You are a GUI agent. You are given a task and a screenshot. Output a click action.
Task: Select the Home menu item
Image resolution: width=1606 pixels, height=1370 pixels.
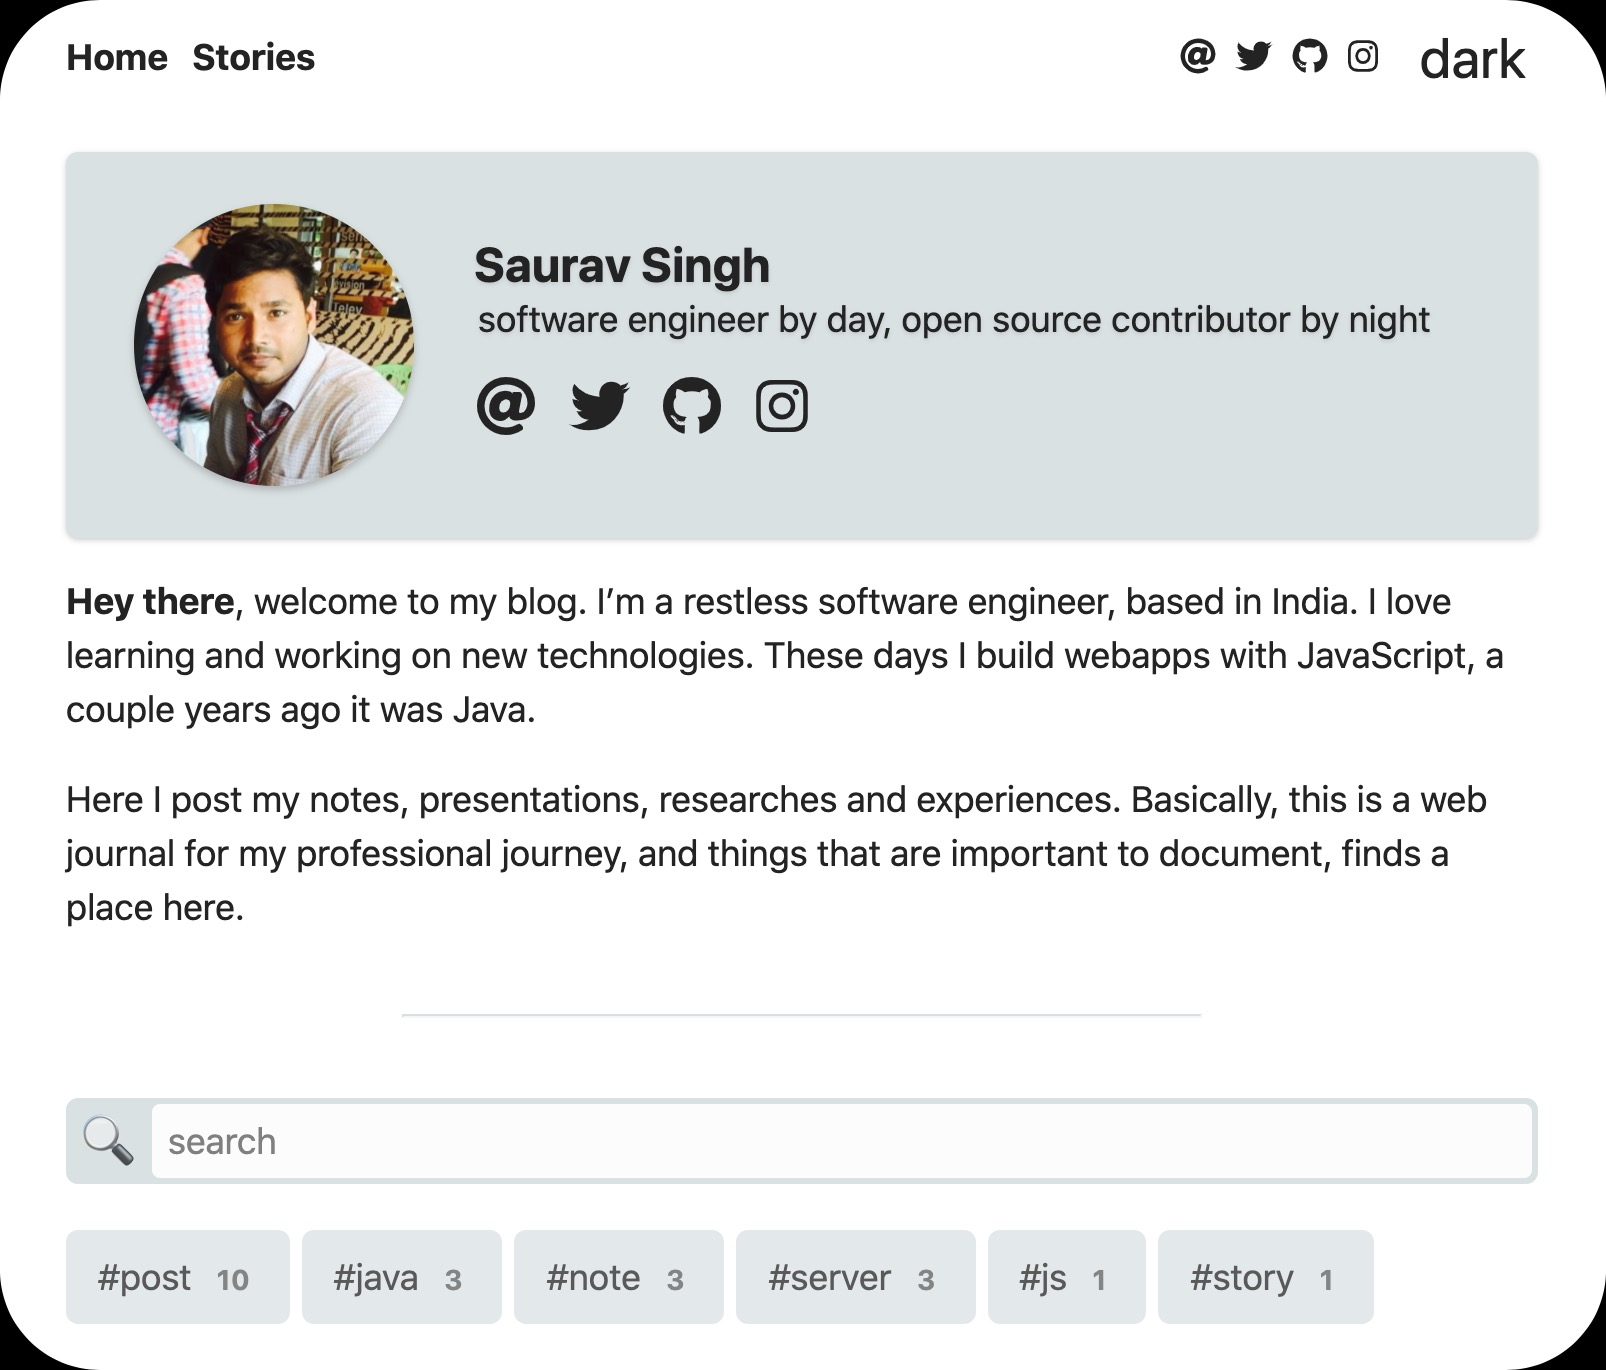point(117,57)
